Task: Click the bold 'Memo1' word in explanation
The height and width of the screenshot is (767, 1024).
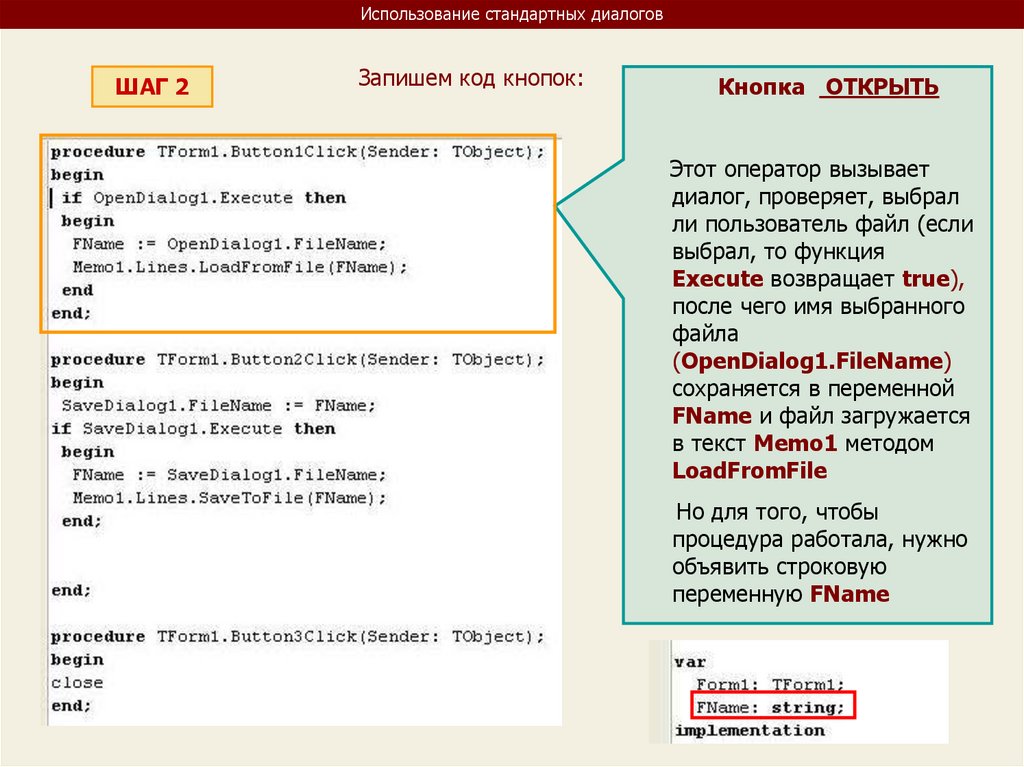Action: click(795, 443)
